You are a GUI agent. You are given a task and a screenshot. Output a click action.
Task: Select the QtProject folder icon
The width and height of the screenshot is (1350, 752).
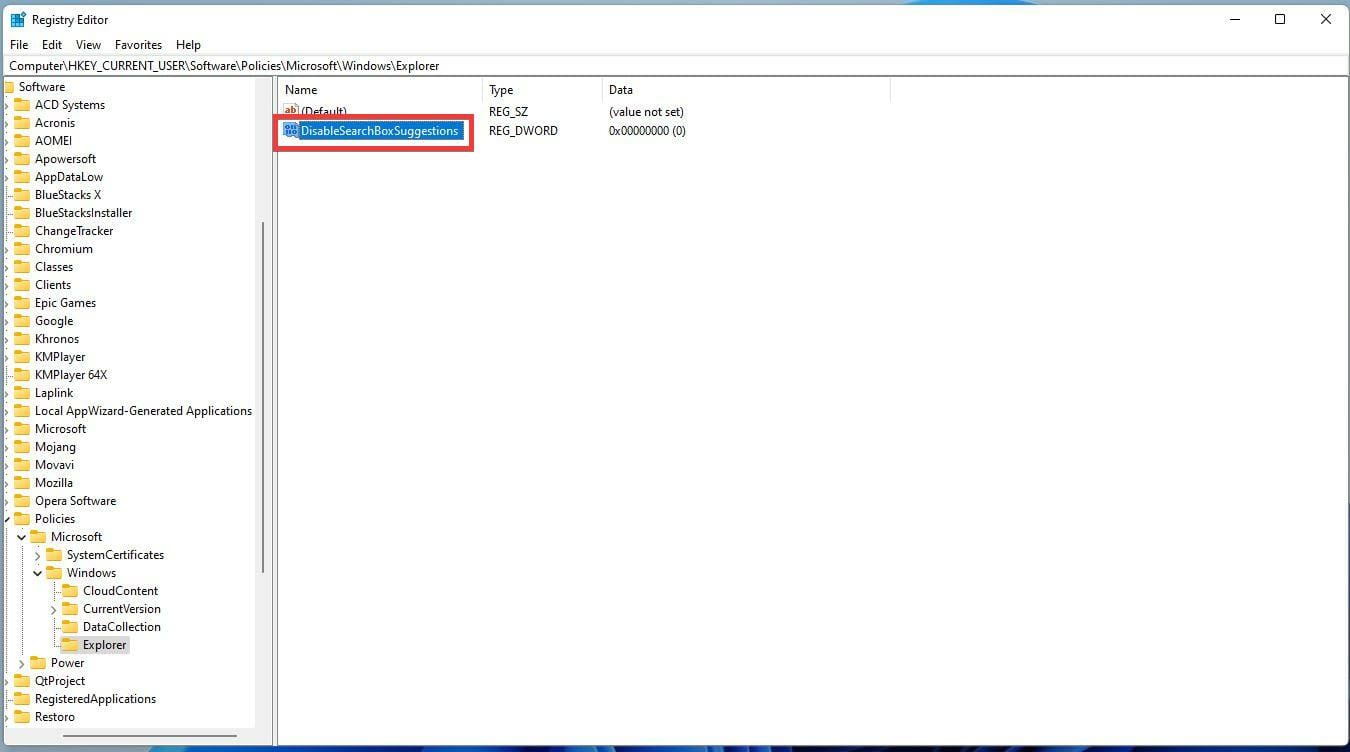click(22, 680)
